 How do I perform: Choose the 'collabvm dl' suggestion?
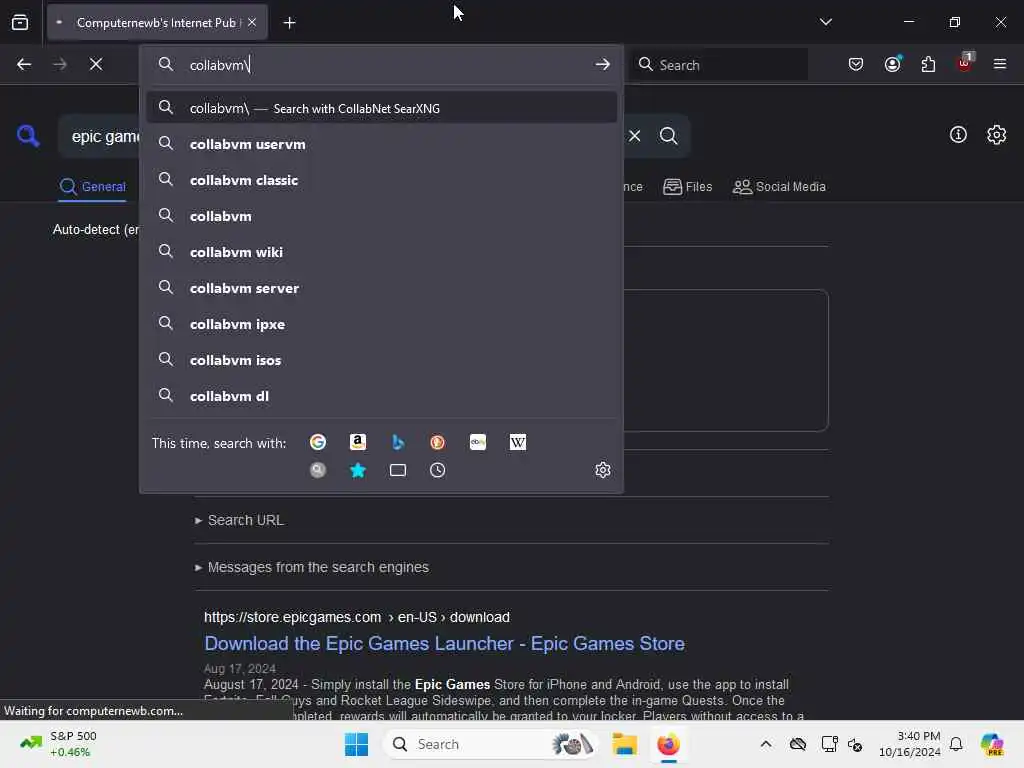382,396
